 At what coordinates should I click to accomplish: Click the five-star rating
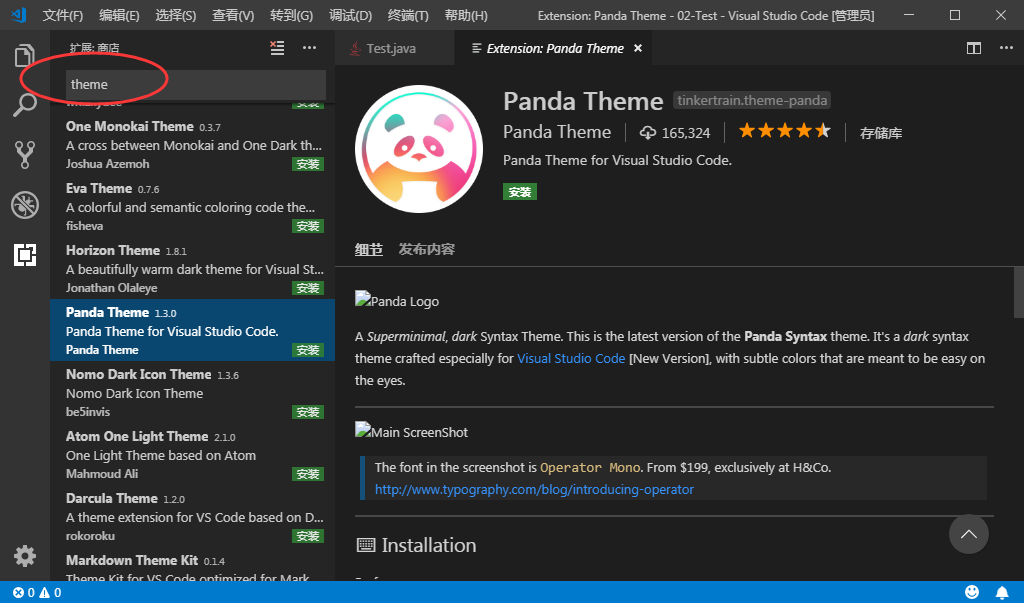[784, 131]
